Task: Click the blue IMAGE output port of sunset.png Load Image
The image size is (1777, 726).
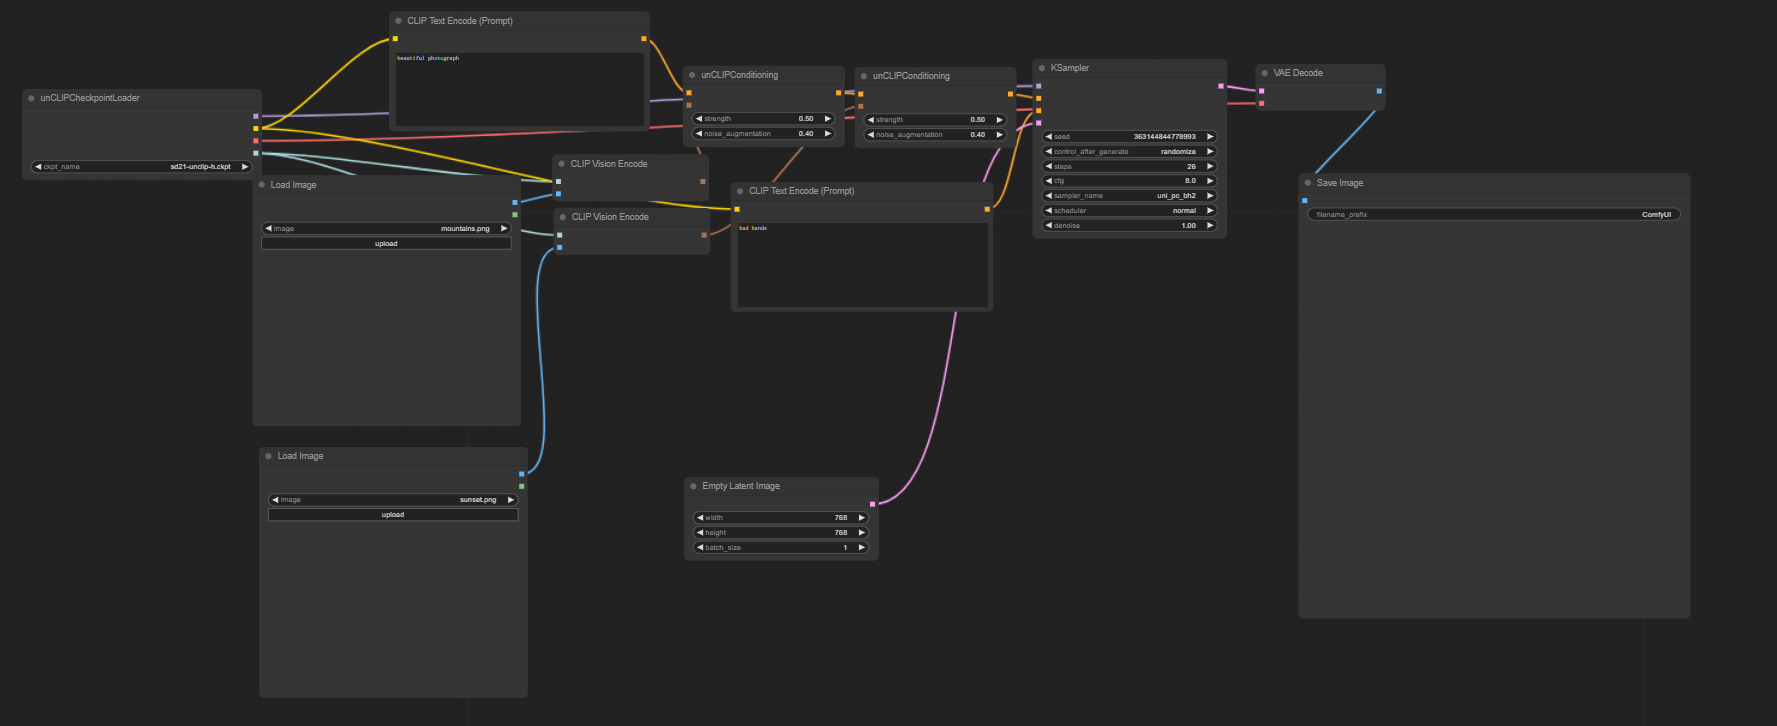Action: (522, 474)
